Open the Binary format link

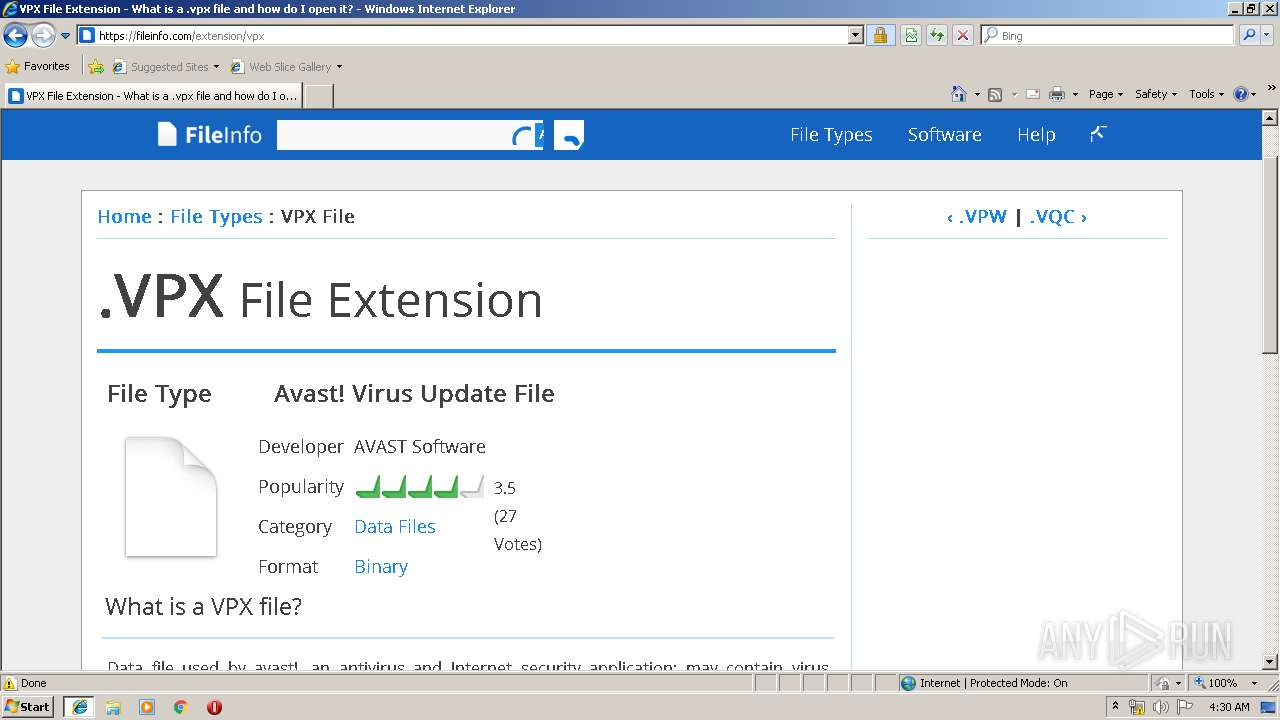(381, 566)
